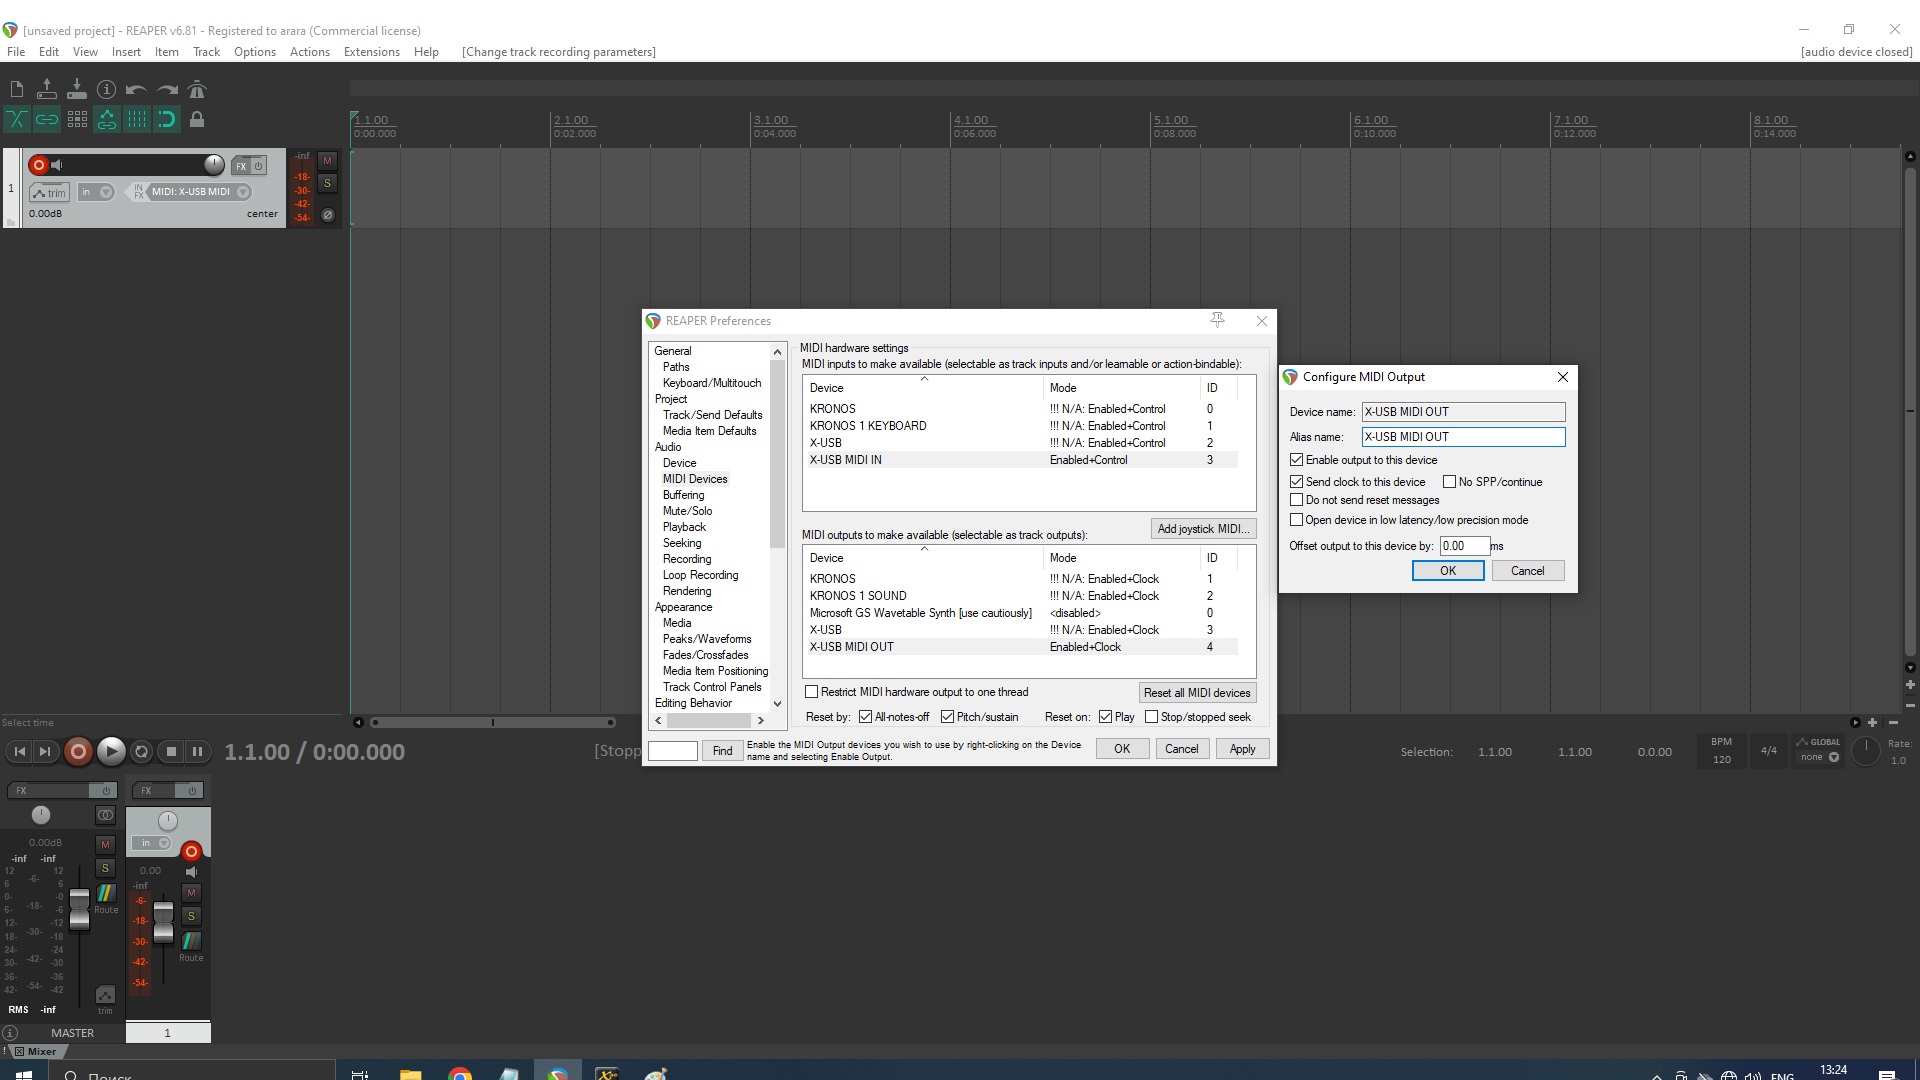Click Reset all MIDI devices button

1197,693
